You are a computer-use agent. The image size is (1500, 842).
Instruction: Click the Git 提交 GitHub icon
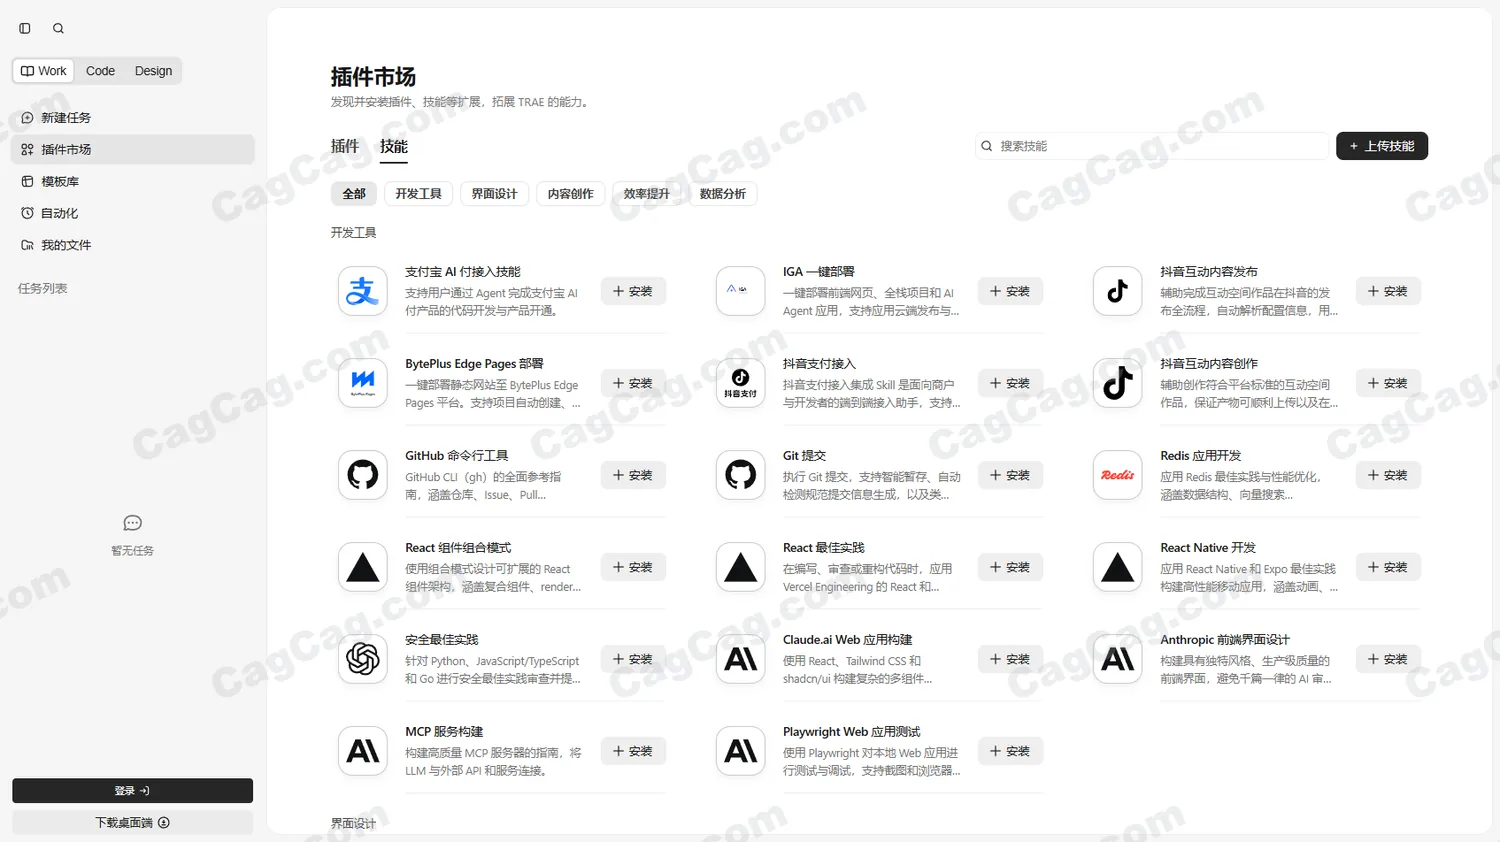pos(741,475)
